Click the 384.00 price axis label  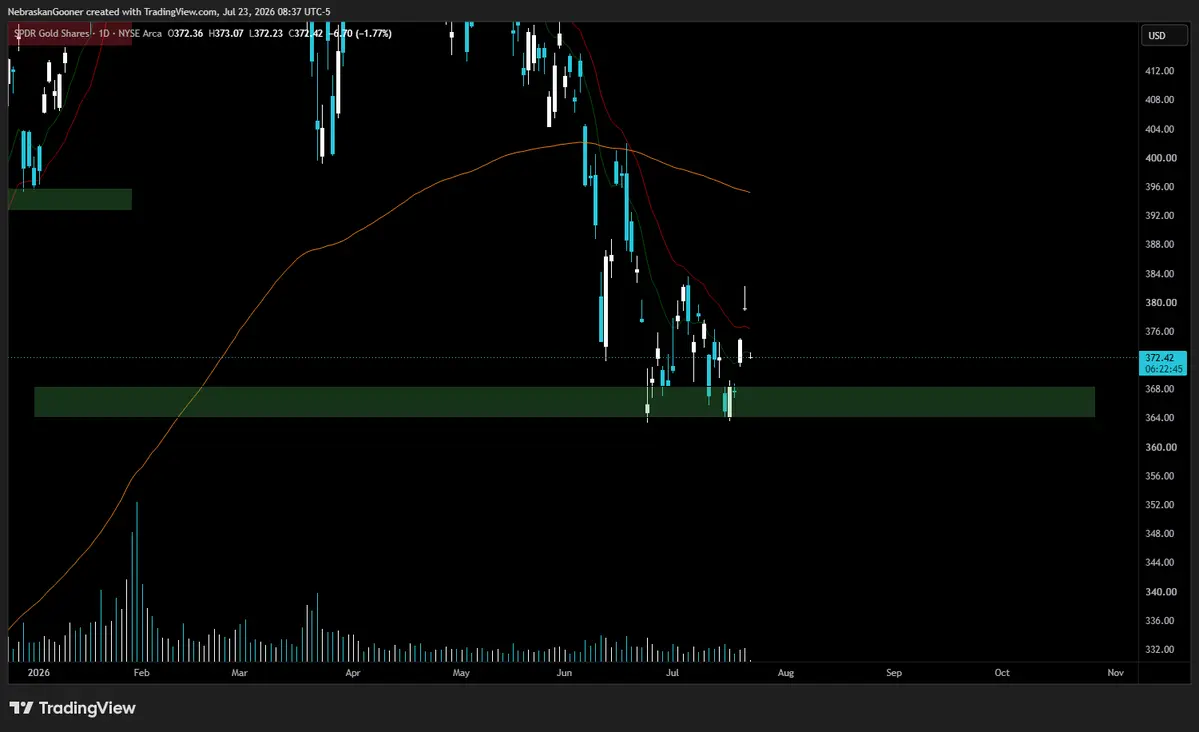click(x=1159, y=274)
